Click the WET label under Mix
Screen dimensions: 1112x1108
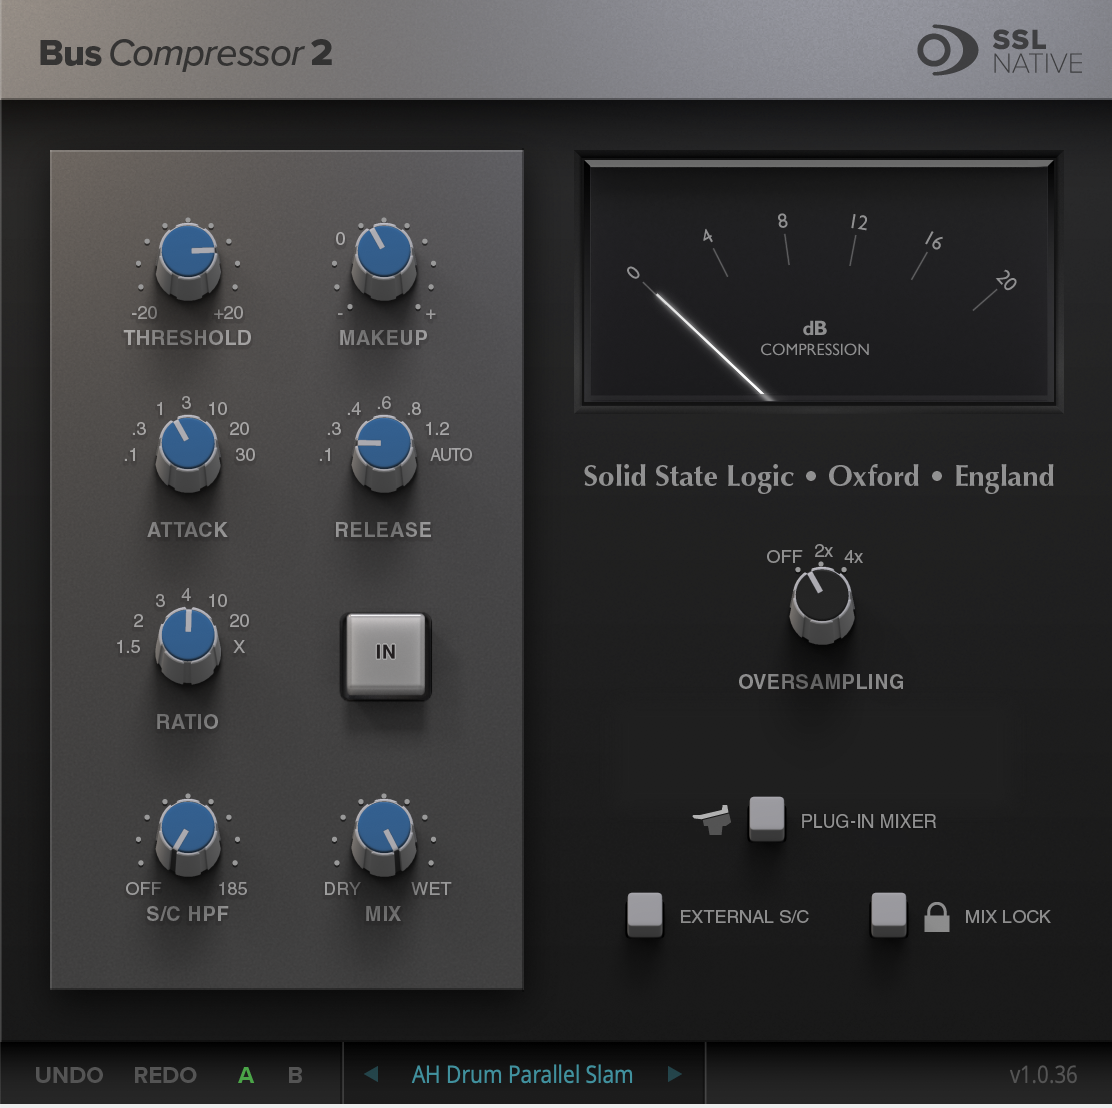click(431, 888)
